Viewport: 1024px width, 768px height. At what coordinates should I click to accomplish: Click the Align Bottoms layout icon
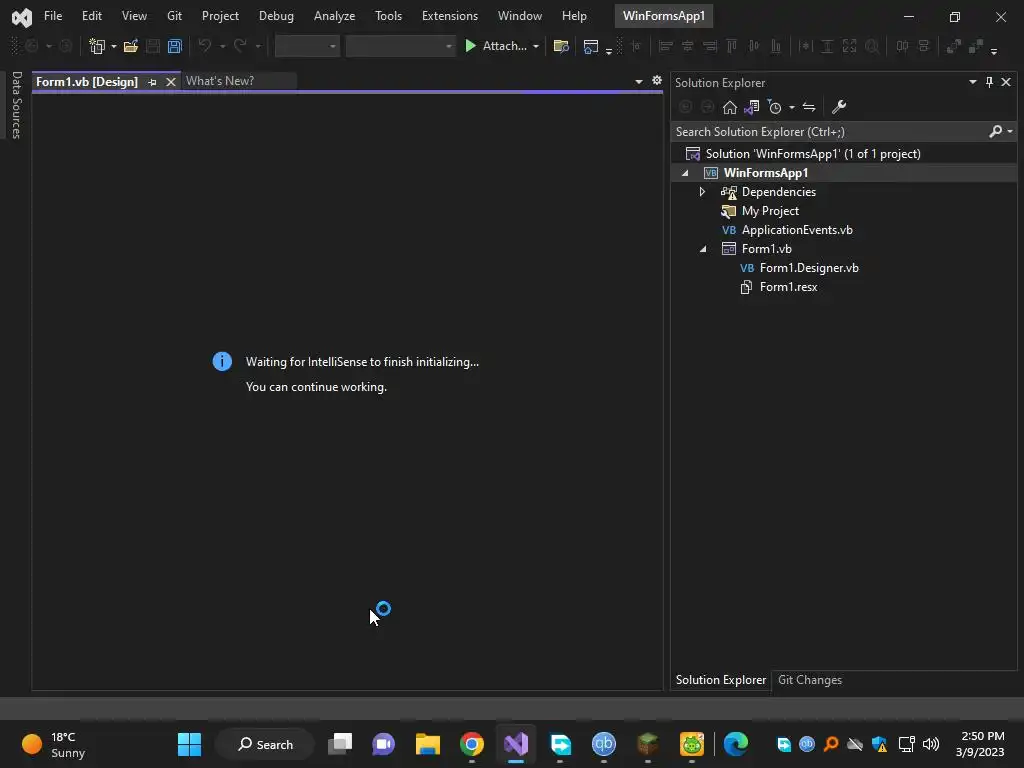click(776, 46)
